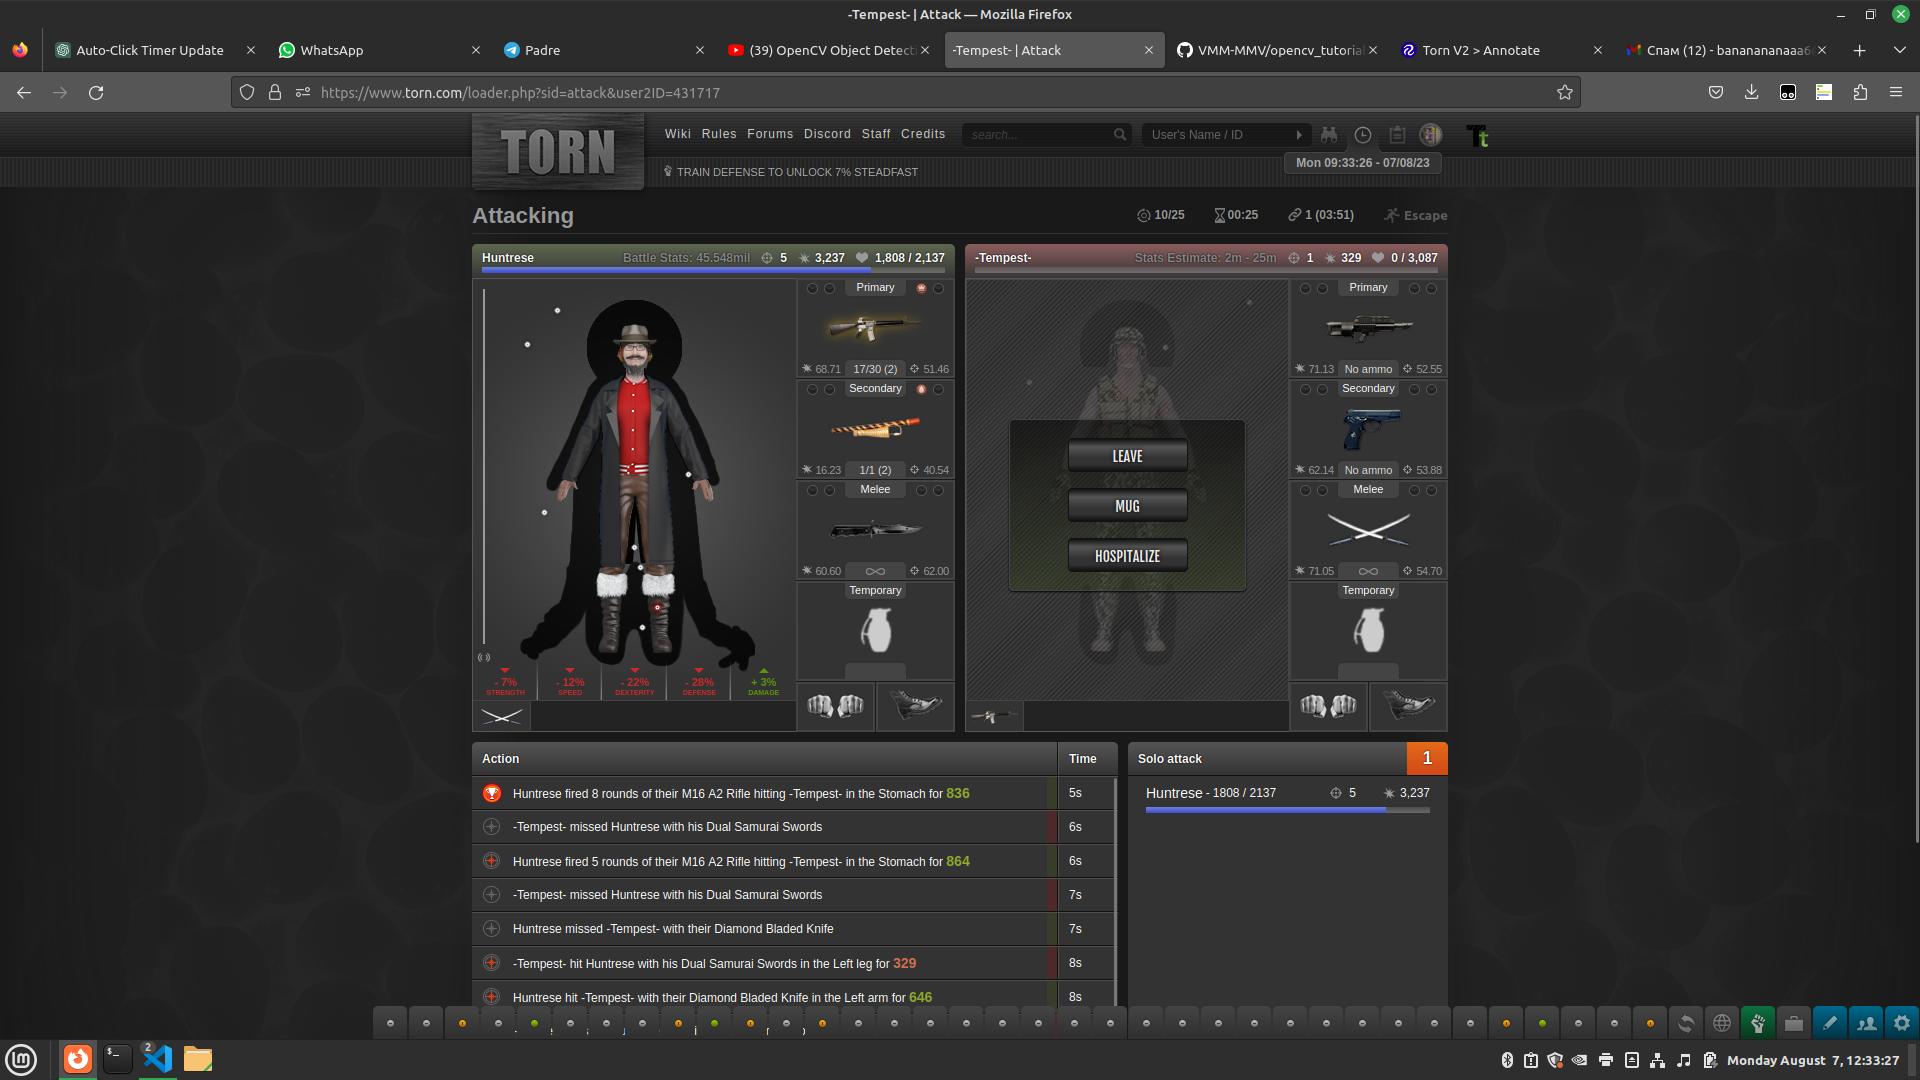Click -Tempest-'s primary weapon slot

pyautogui.click(x=1368, y=328)
